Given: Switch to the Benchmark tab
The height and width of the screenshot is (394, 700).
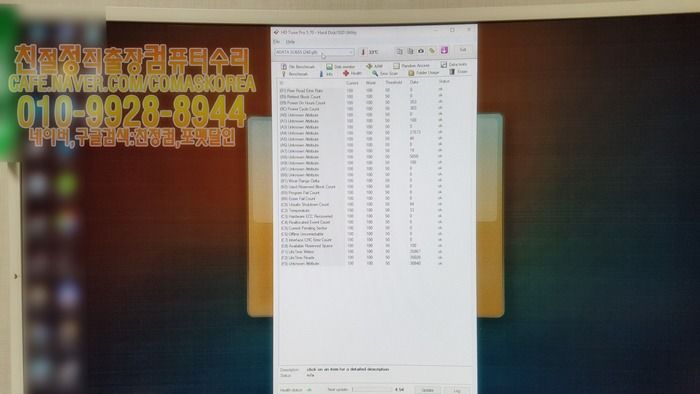Looking at the screenshot, I should coord(295,74).
